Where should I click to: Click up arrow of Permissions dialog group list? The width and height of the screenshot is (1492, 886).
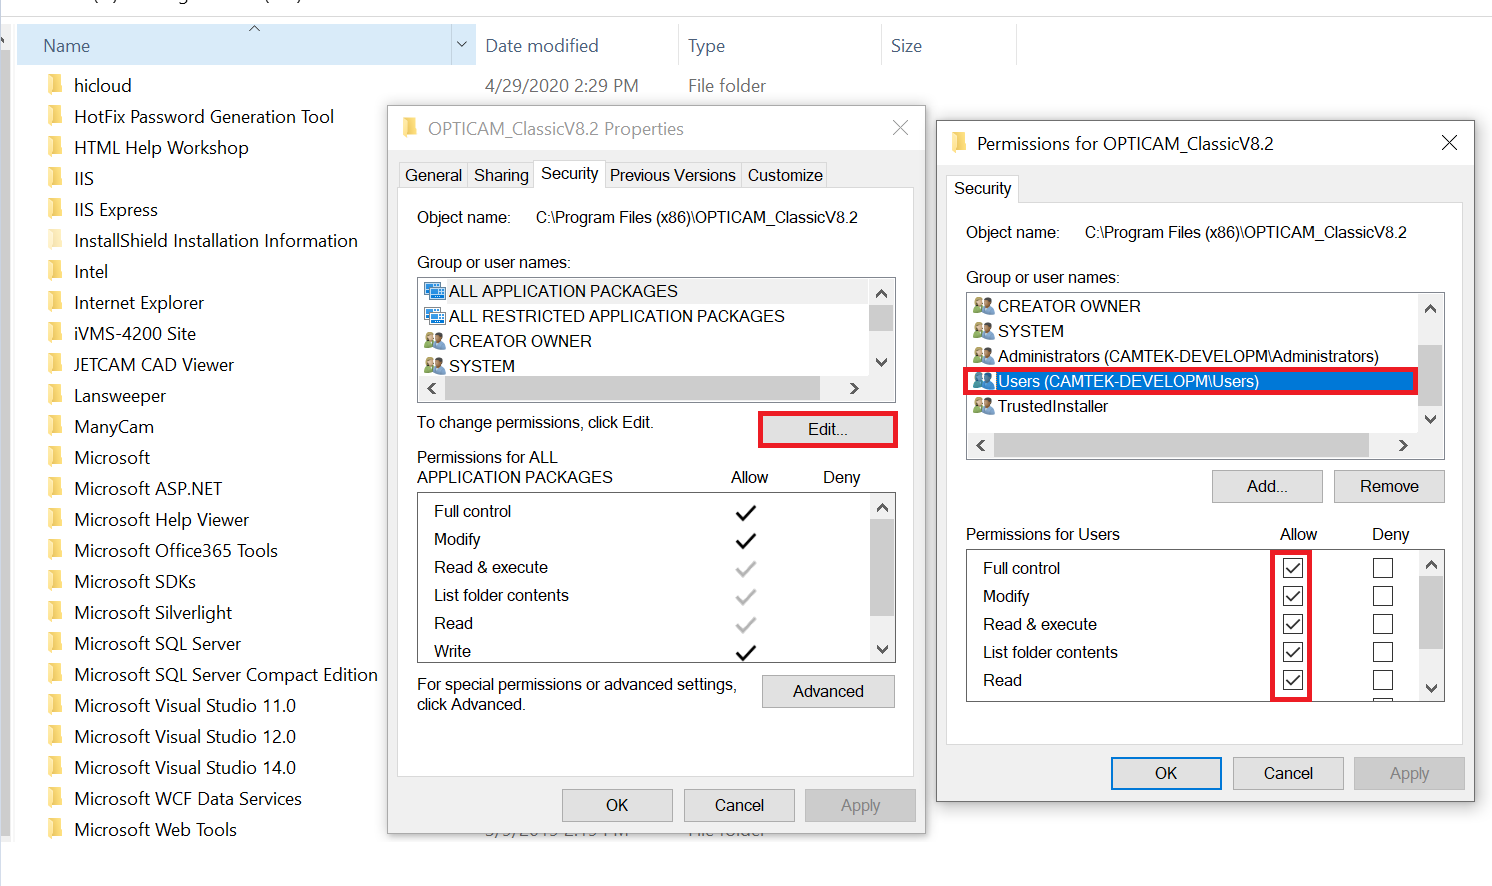click(1430, 308)
